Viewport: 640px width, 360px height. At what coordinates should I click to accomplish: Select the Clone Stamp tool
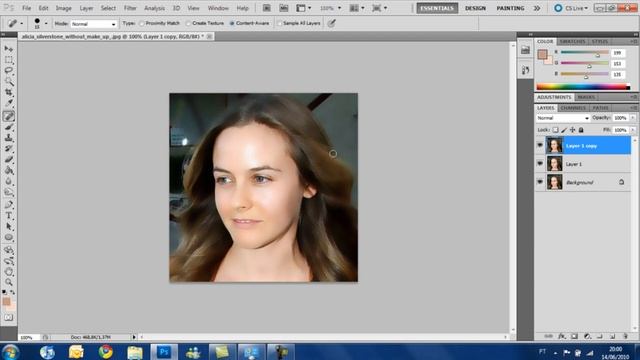point(9,138)
